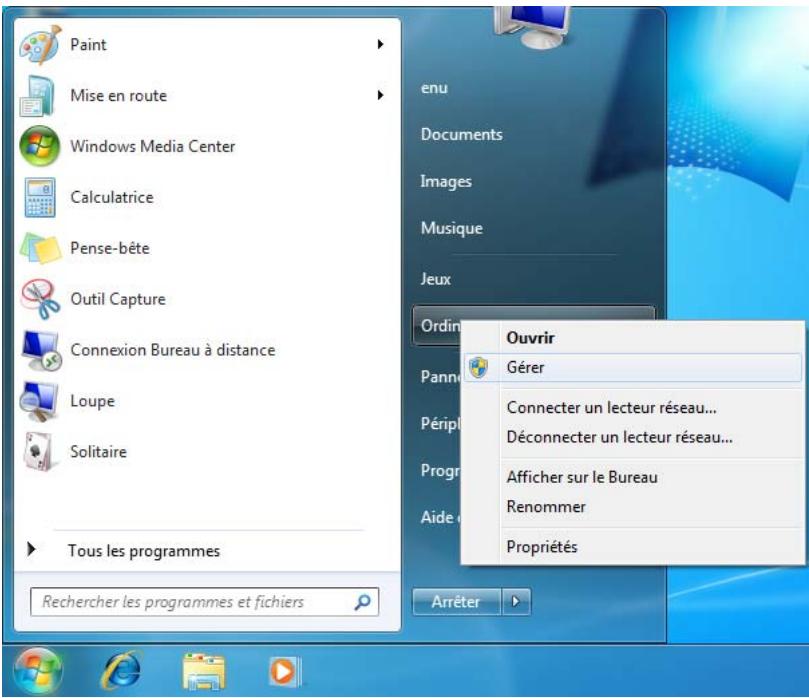Click the search magnifier icon in search box
Screen dimensions: 809x698
tap(363, 601)
